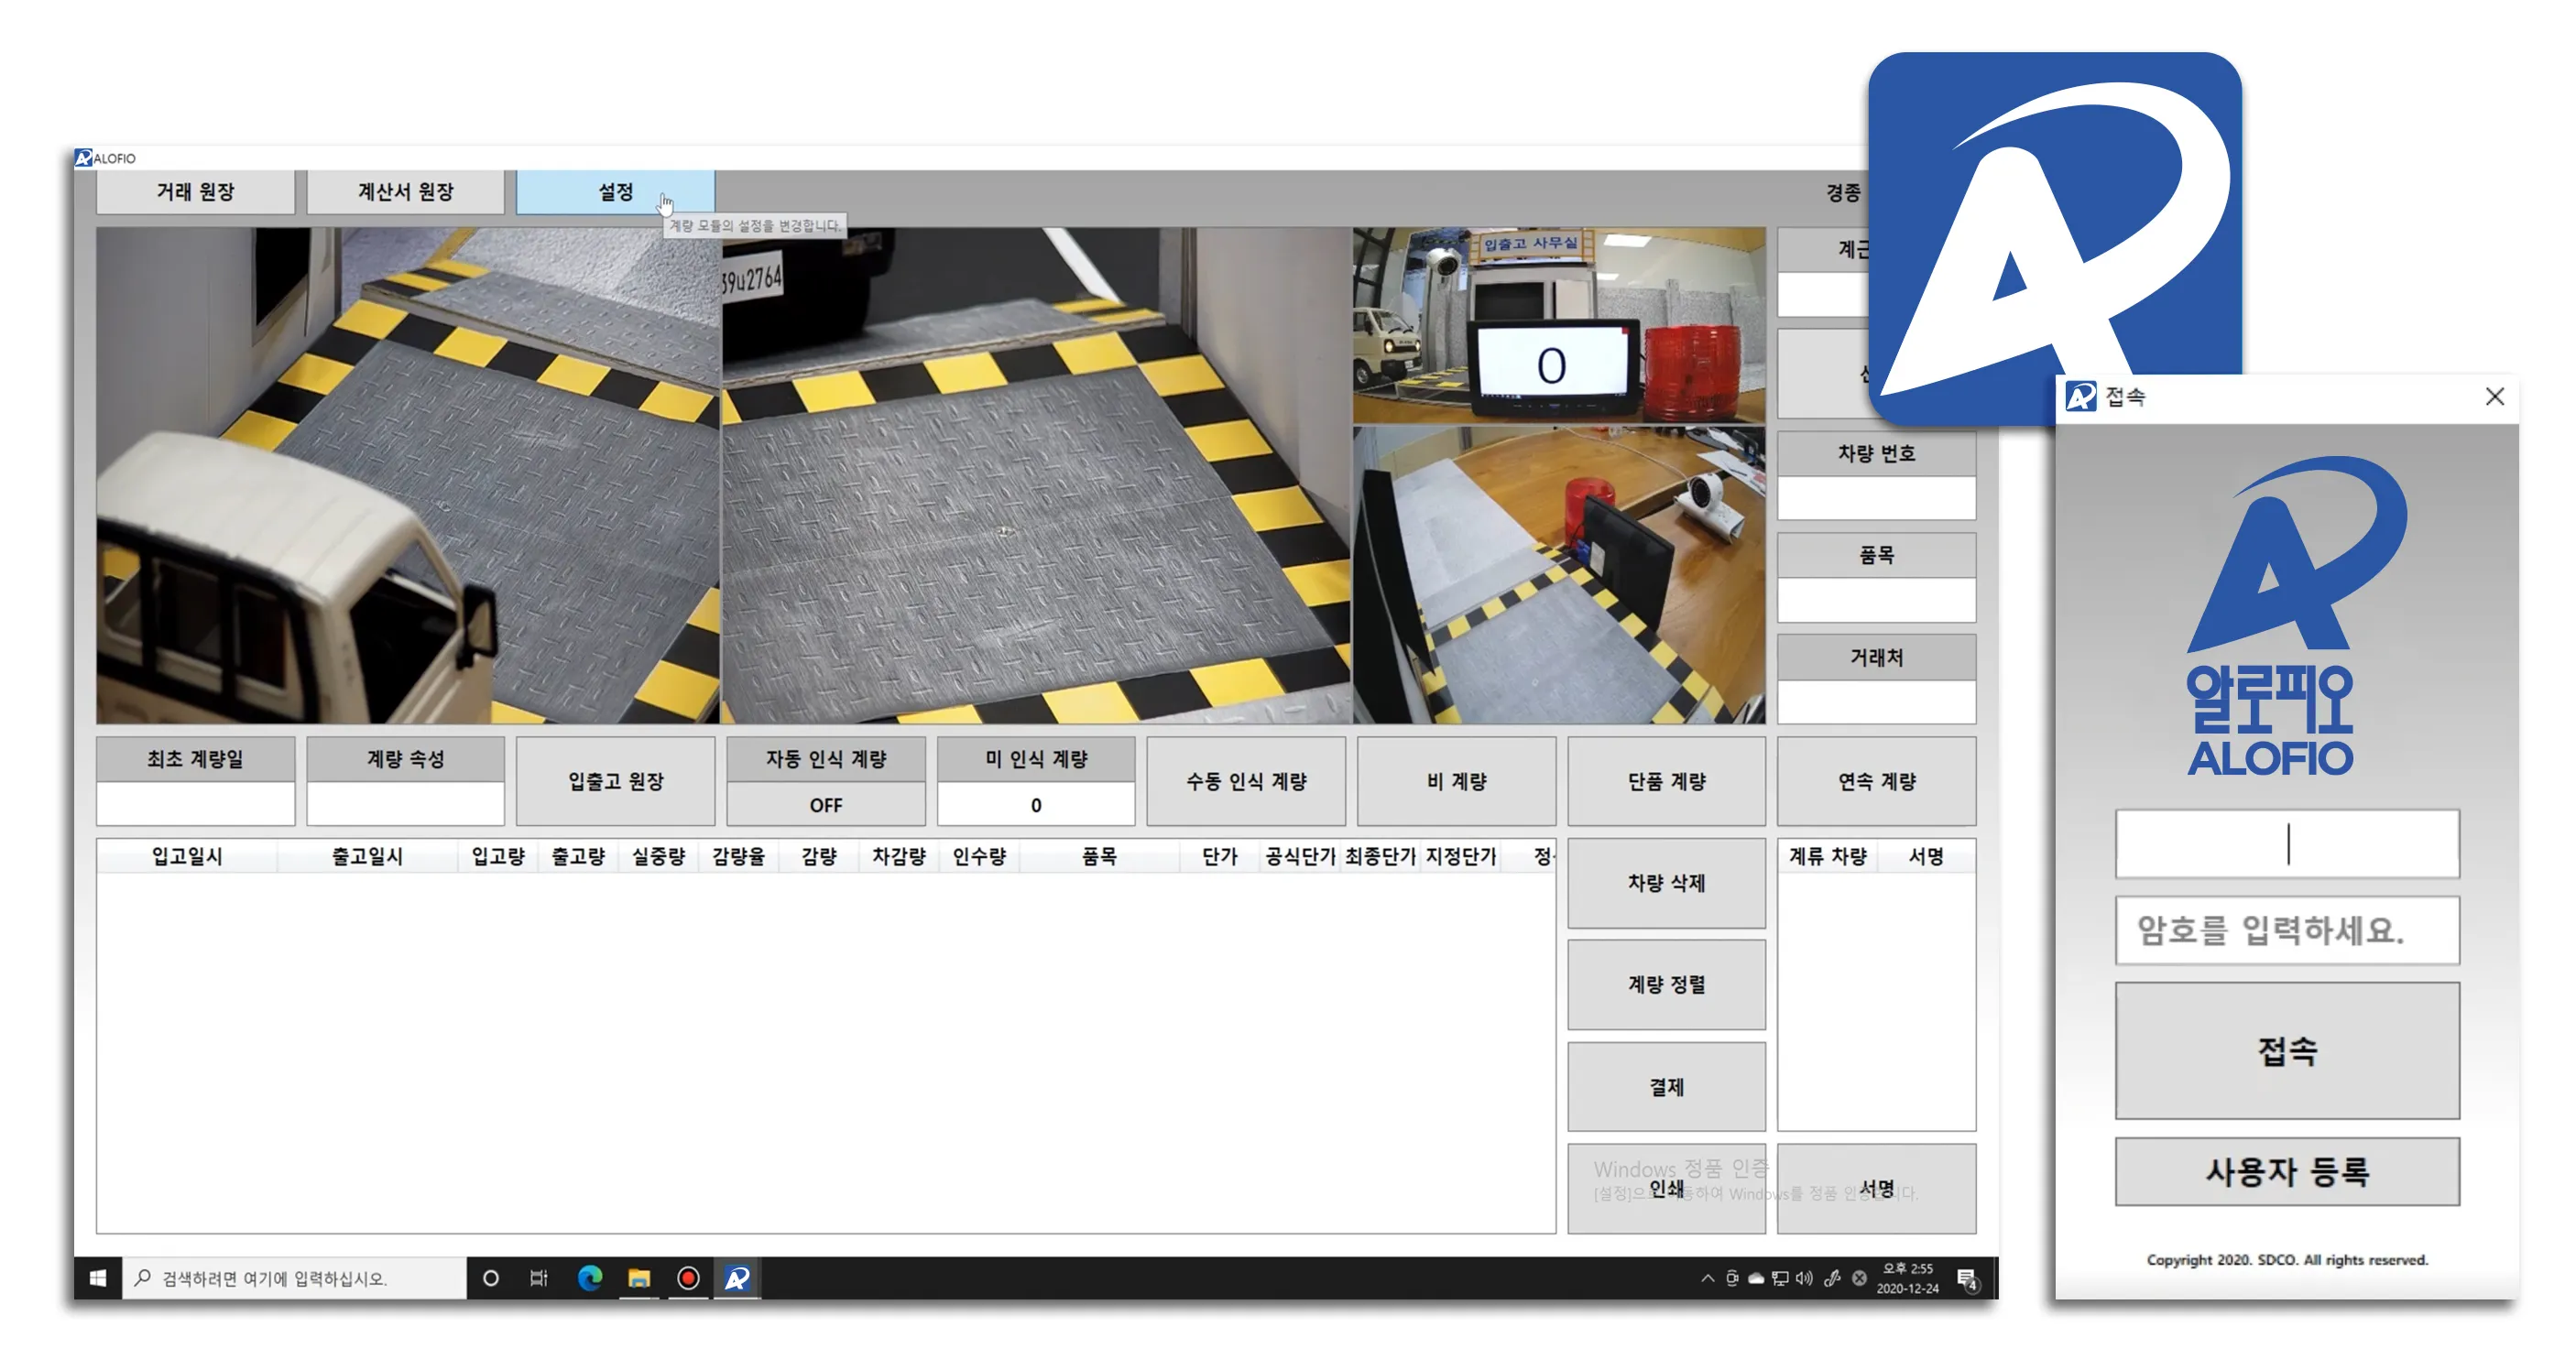Click the 서명 column header in list
The image size is (2576, 1348).
1925,857
